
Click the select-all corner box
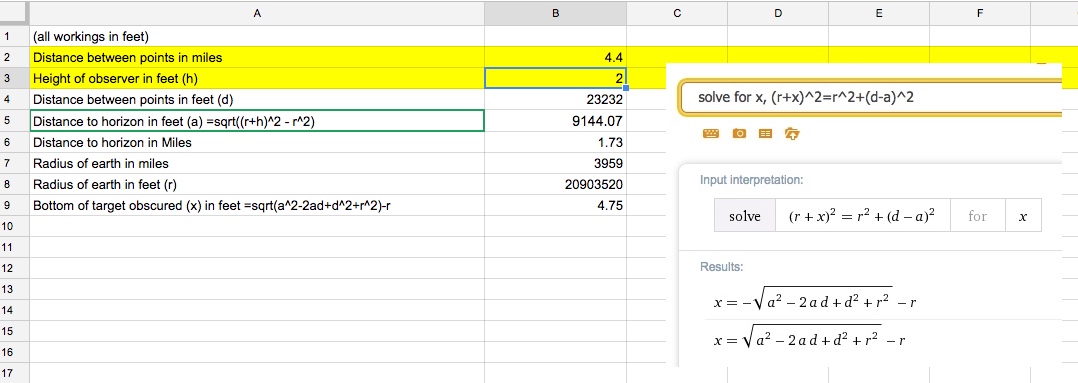point(14,12)
